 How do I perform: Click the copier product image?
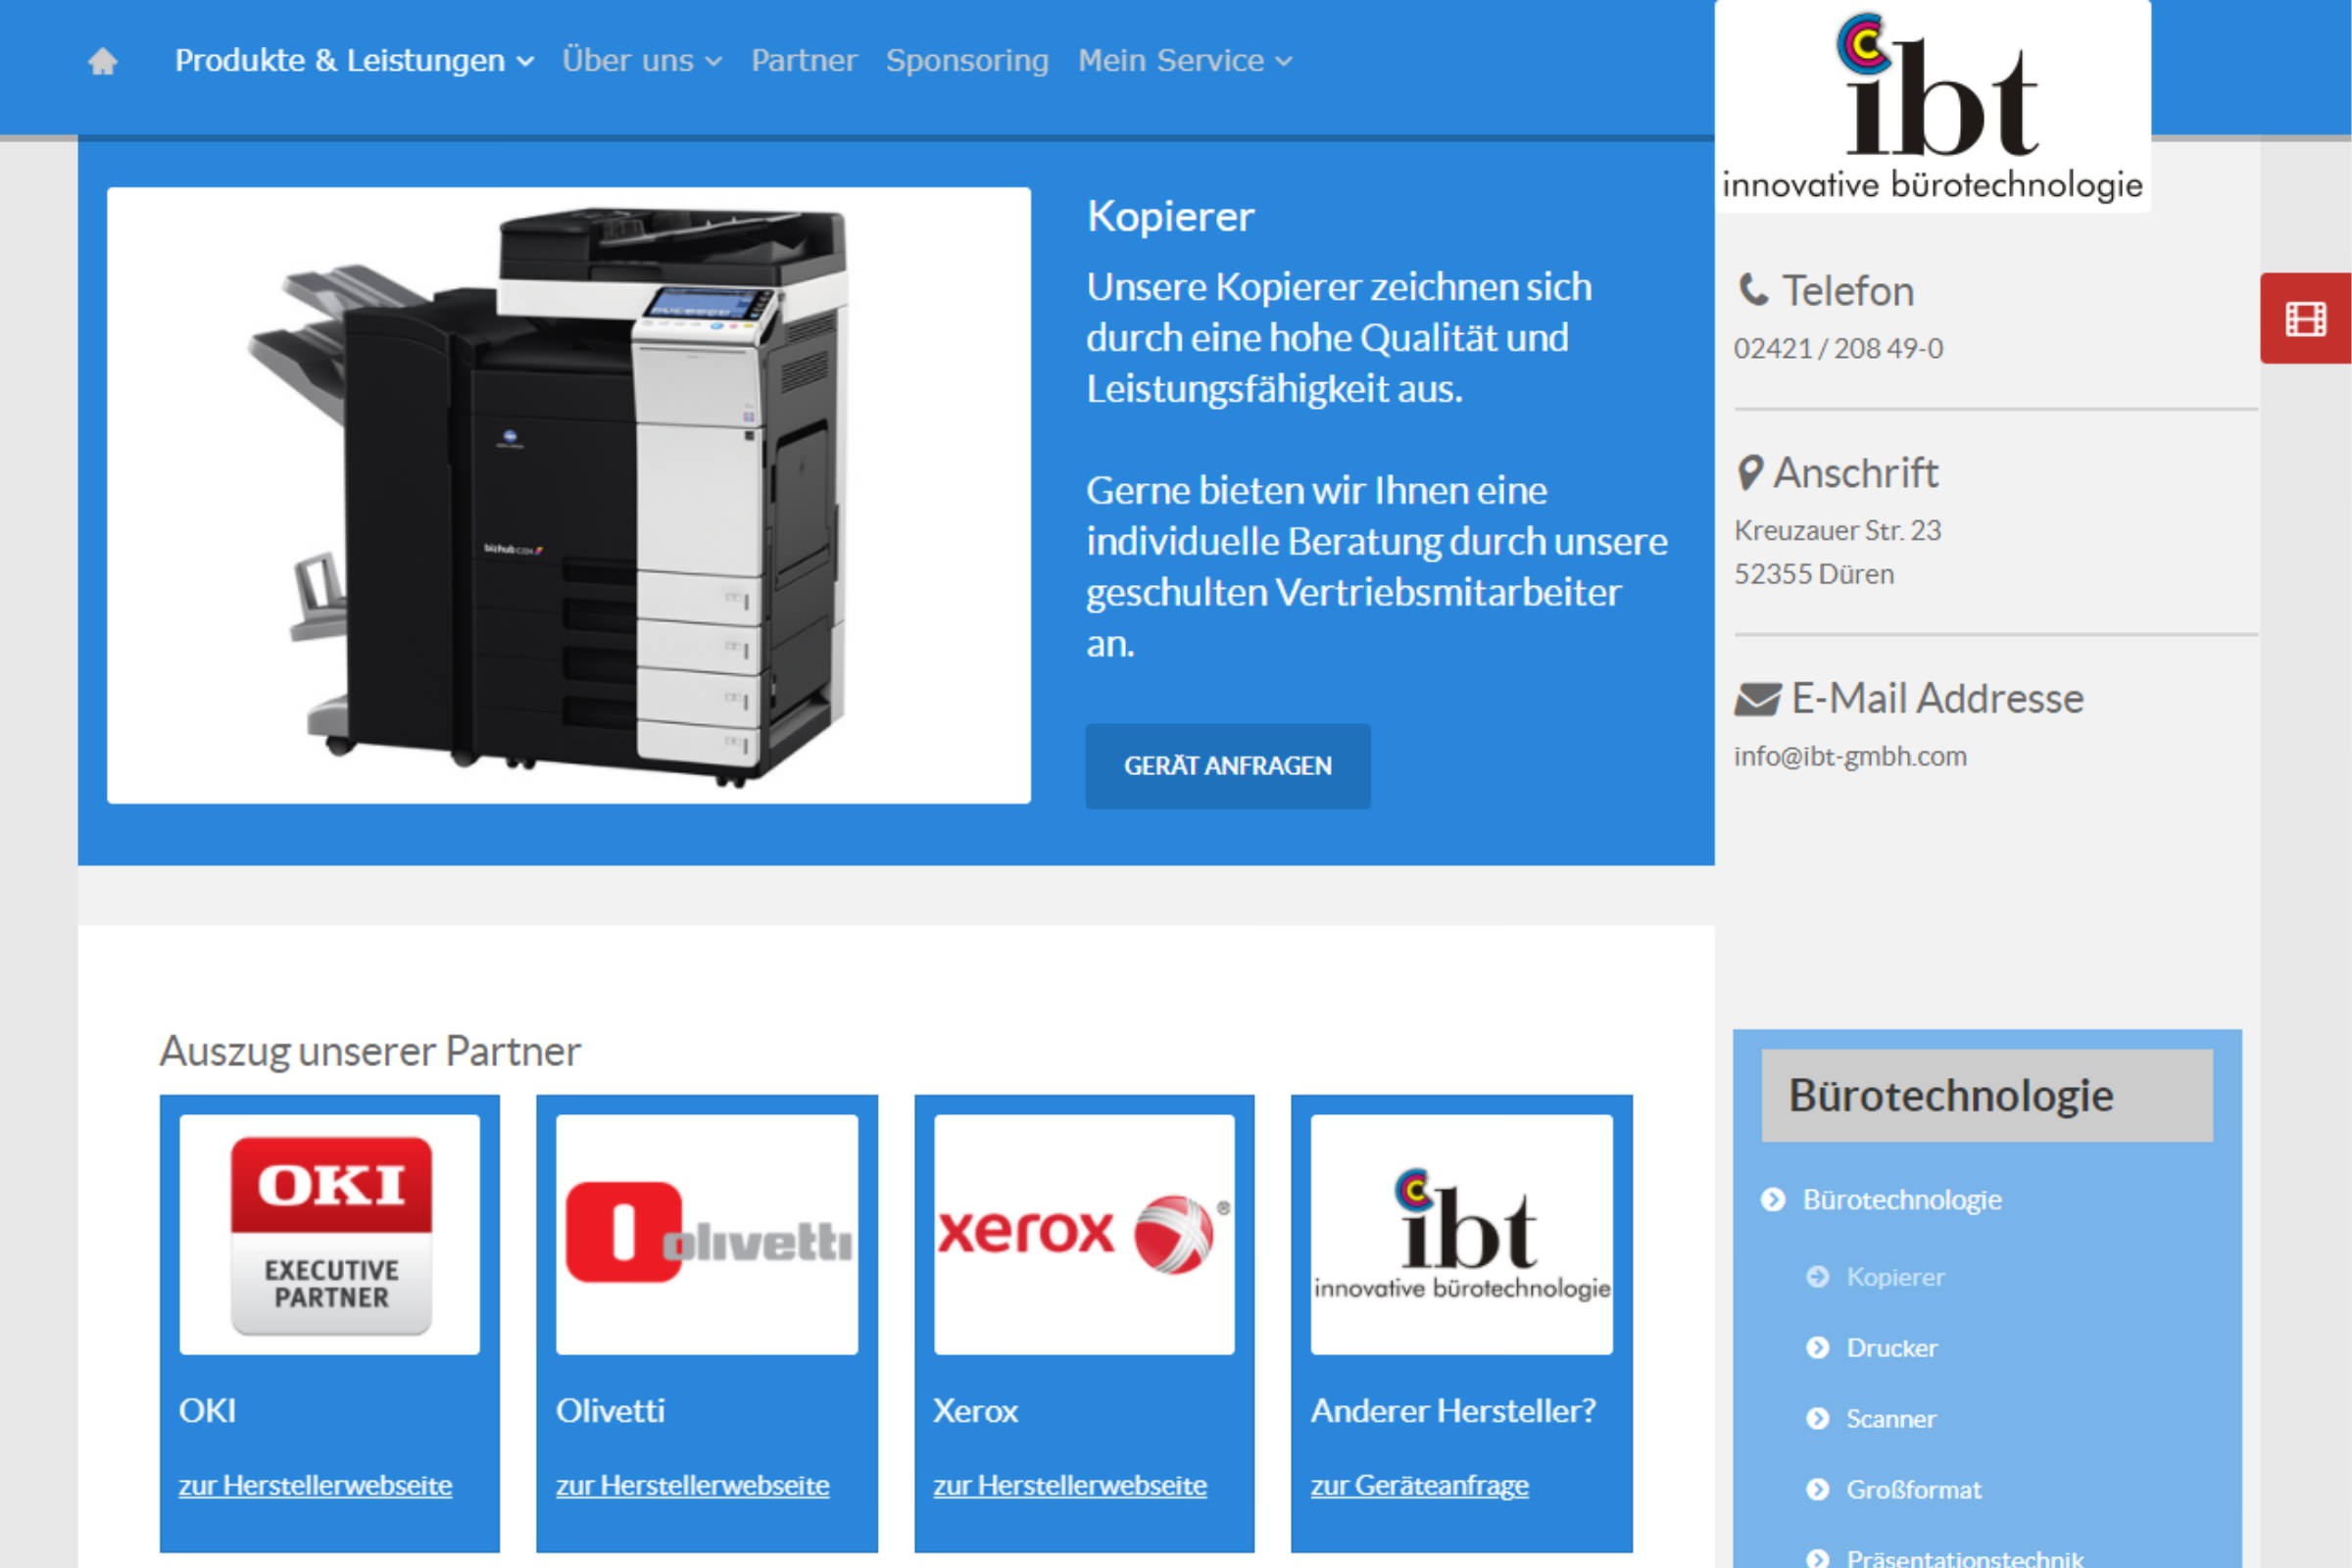pos(568,495)
